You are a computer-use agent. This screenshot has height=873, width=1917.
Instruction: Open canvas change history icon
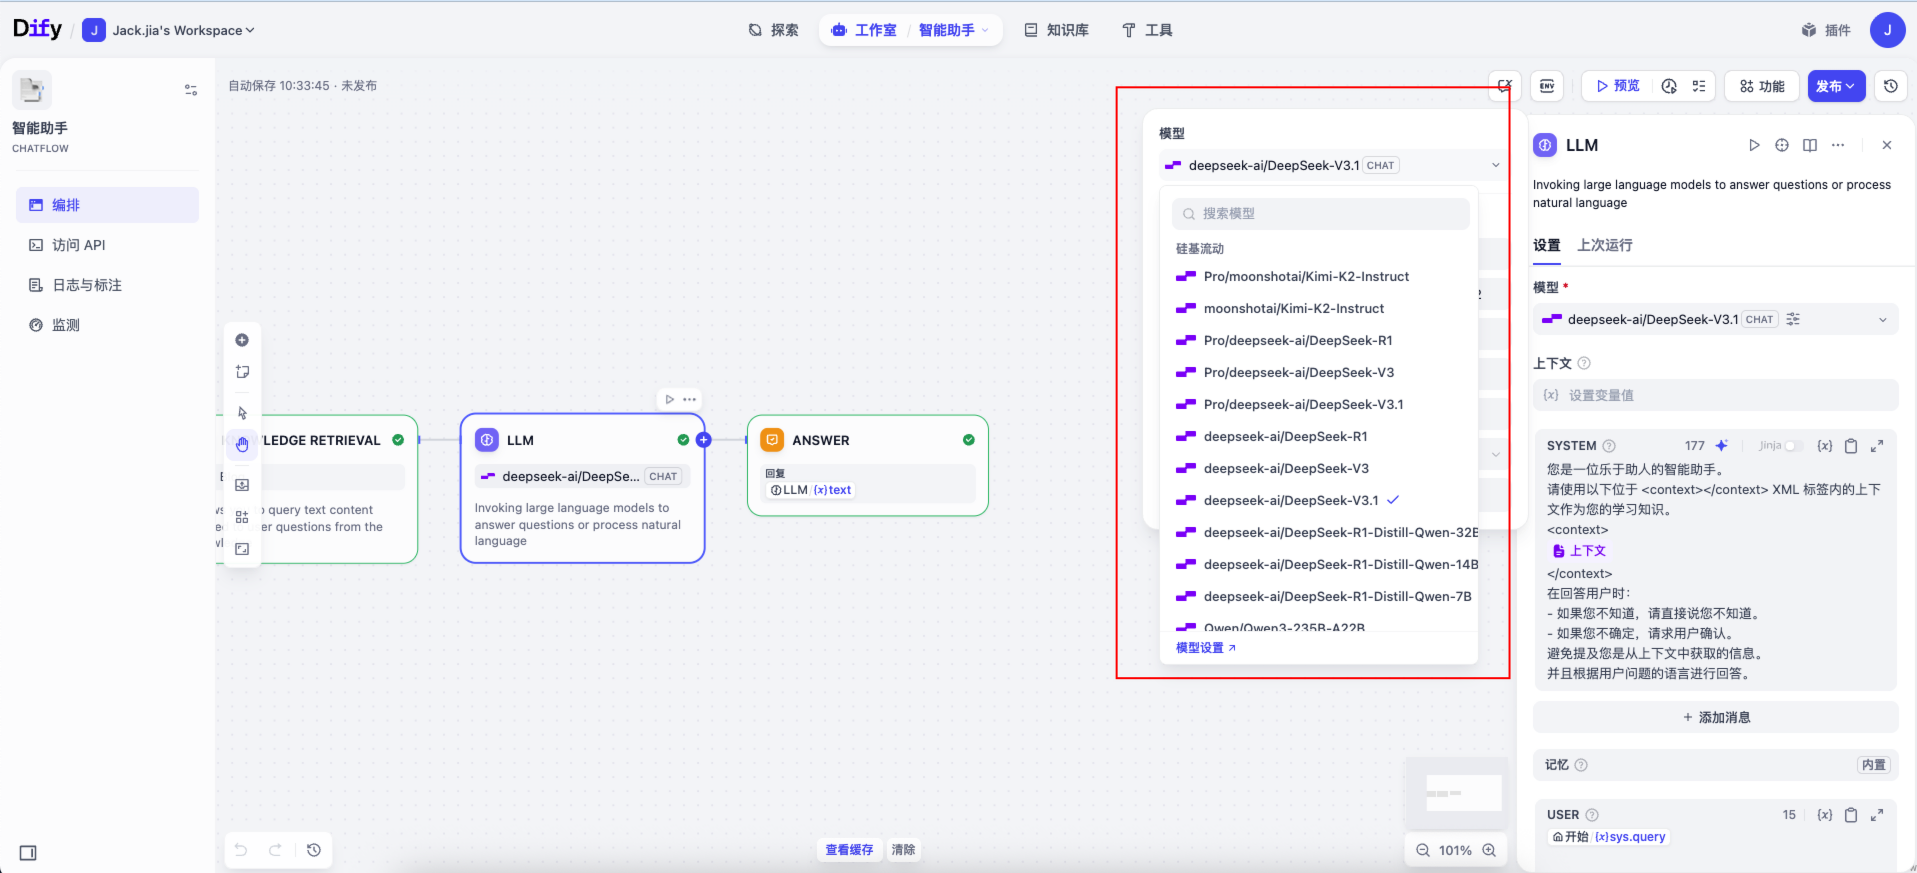(314, 850)
